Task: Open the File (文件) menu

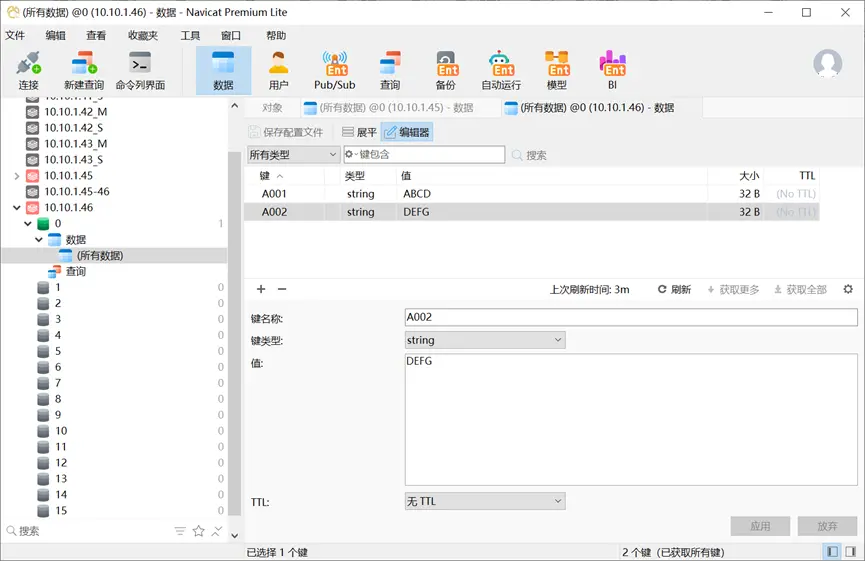Action: (x=15, y=35)
